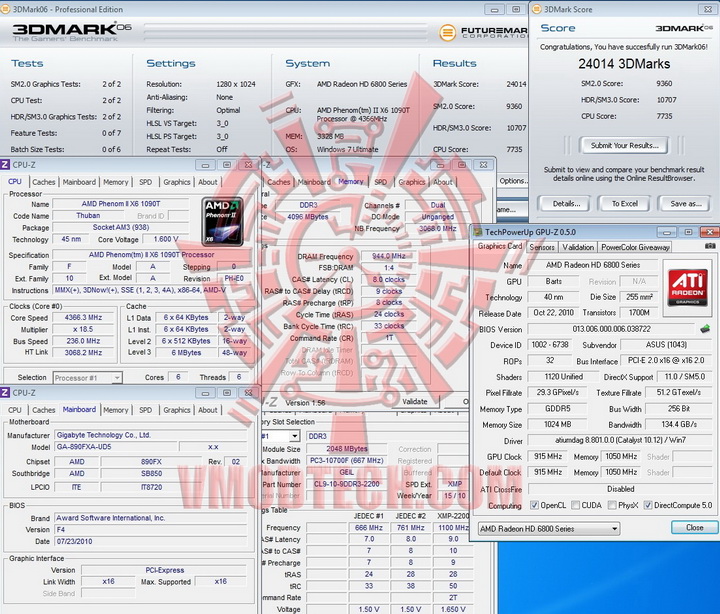This screenshot has height=614, width=720.
Task: Click the Close button in GPU-Z
Action: coord(694,528)
